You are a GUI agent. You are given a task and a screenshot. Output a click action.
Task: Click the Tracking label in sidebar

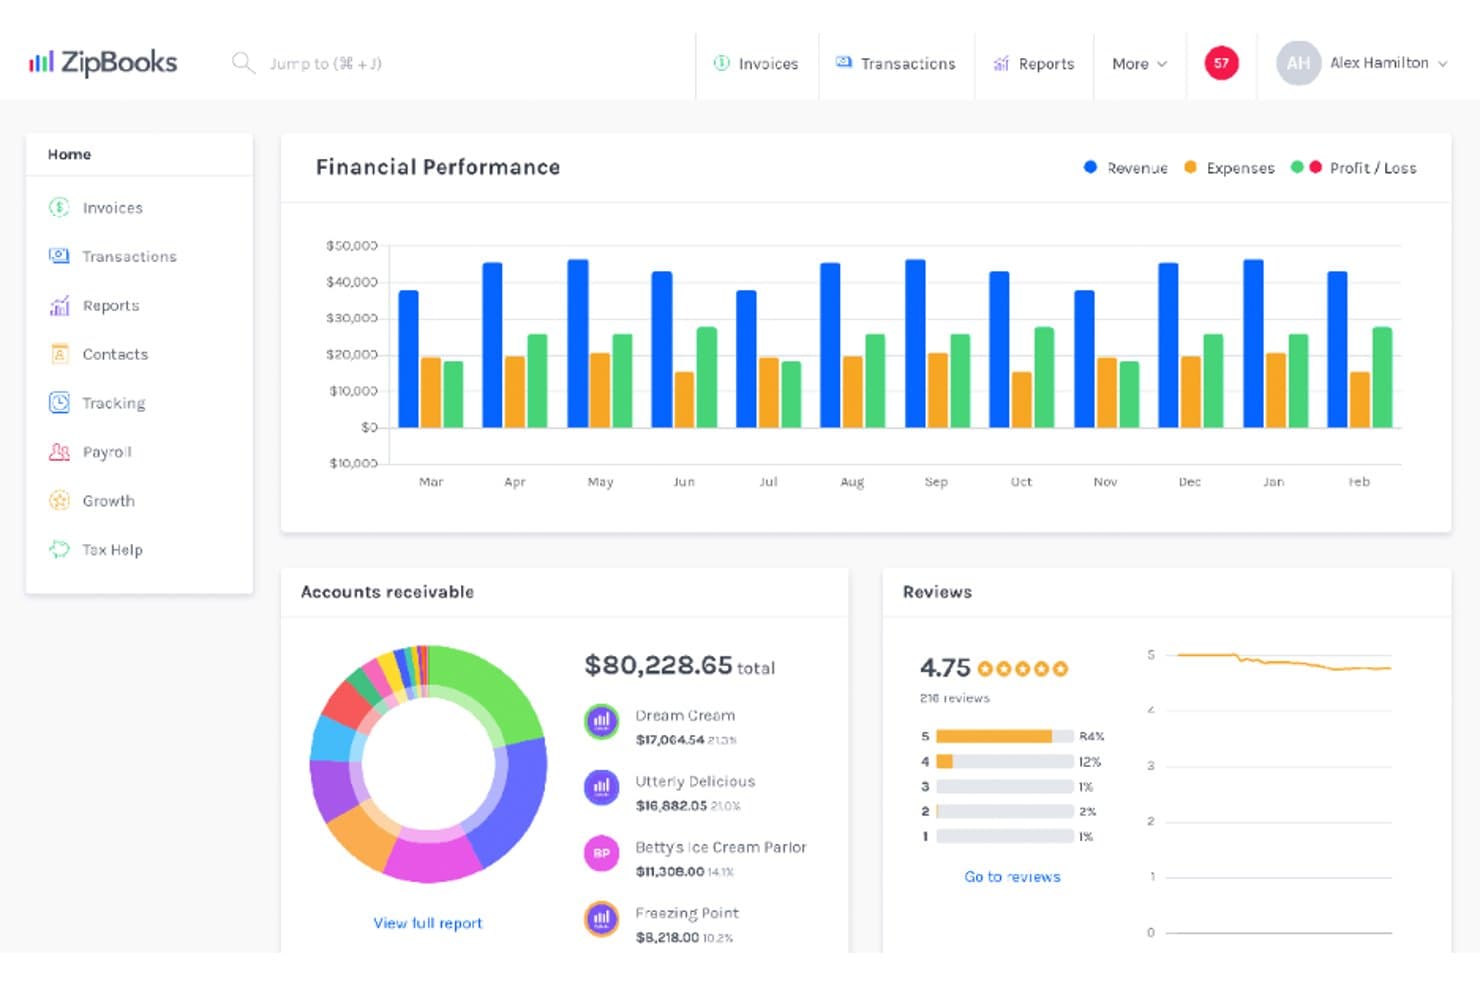(x=114, y=403)
